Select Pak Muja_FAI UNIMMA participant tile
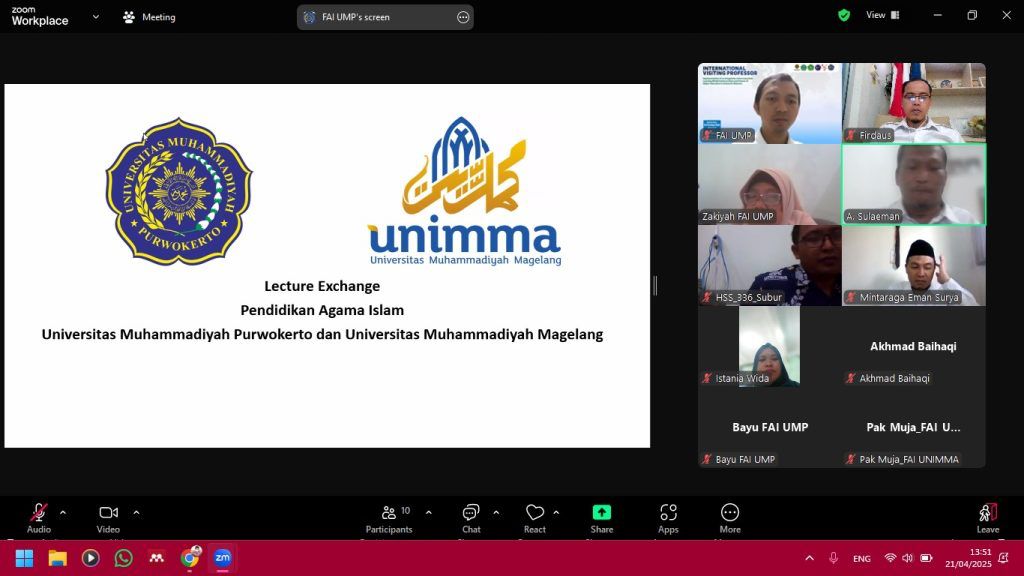The height and width of the screenshot is (576, 1024). pyautogui.click(x=914, y=427)
